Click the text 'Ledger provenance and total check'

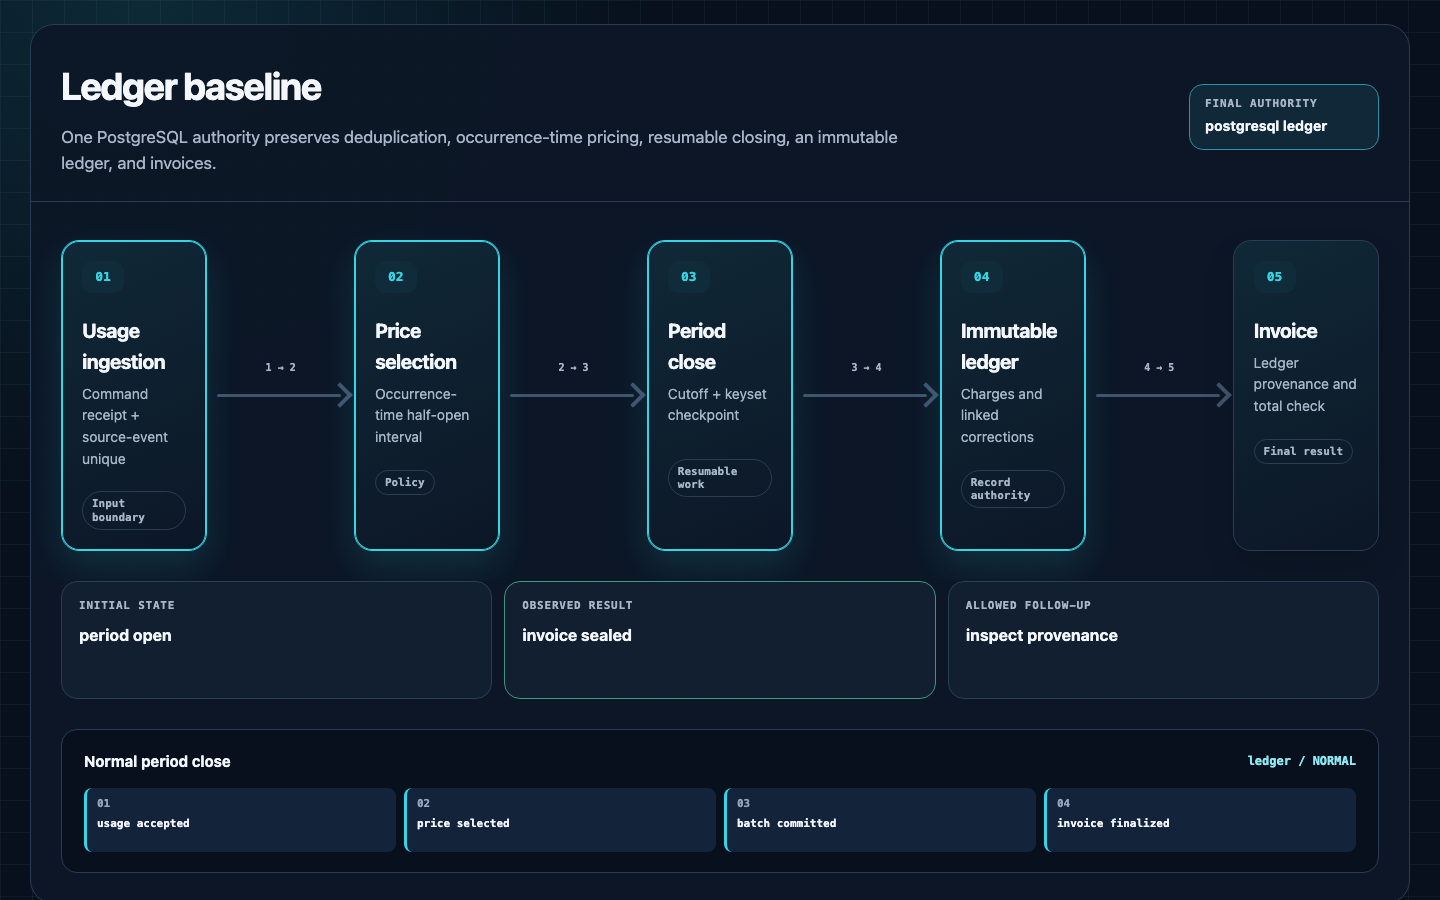pyautogui.click(x=1305, y=385)
